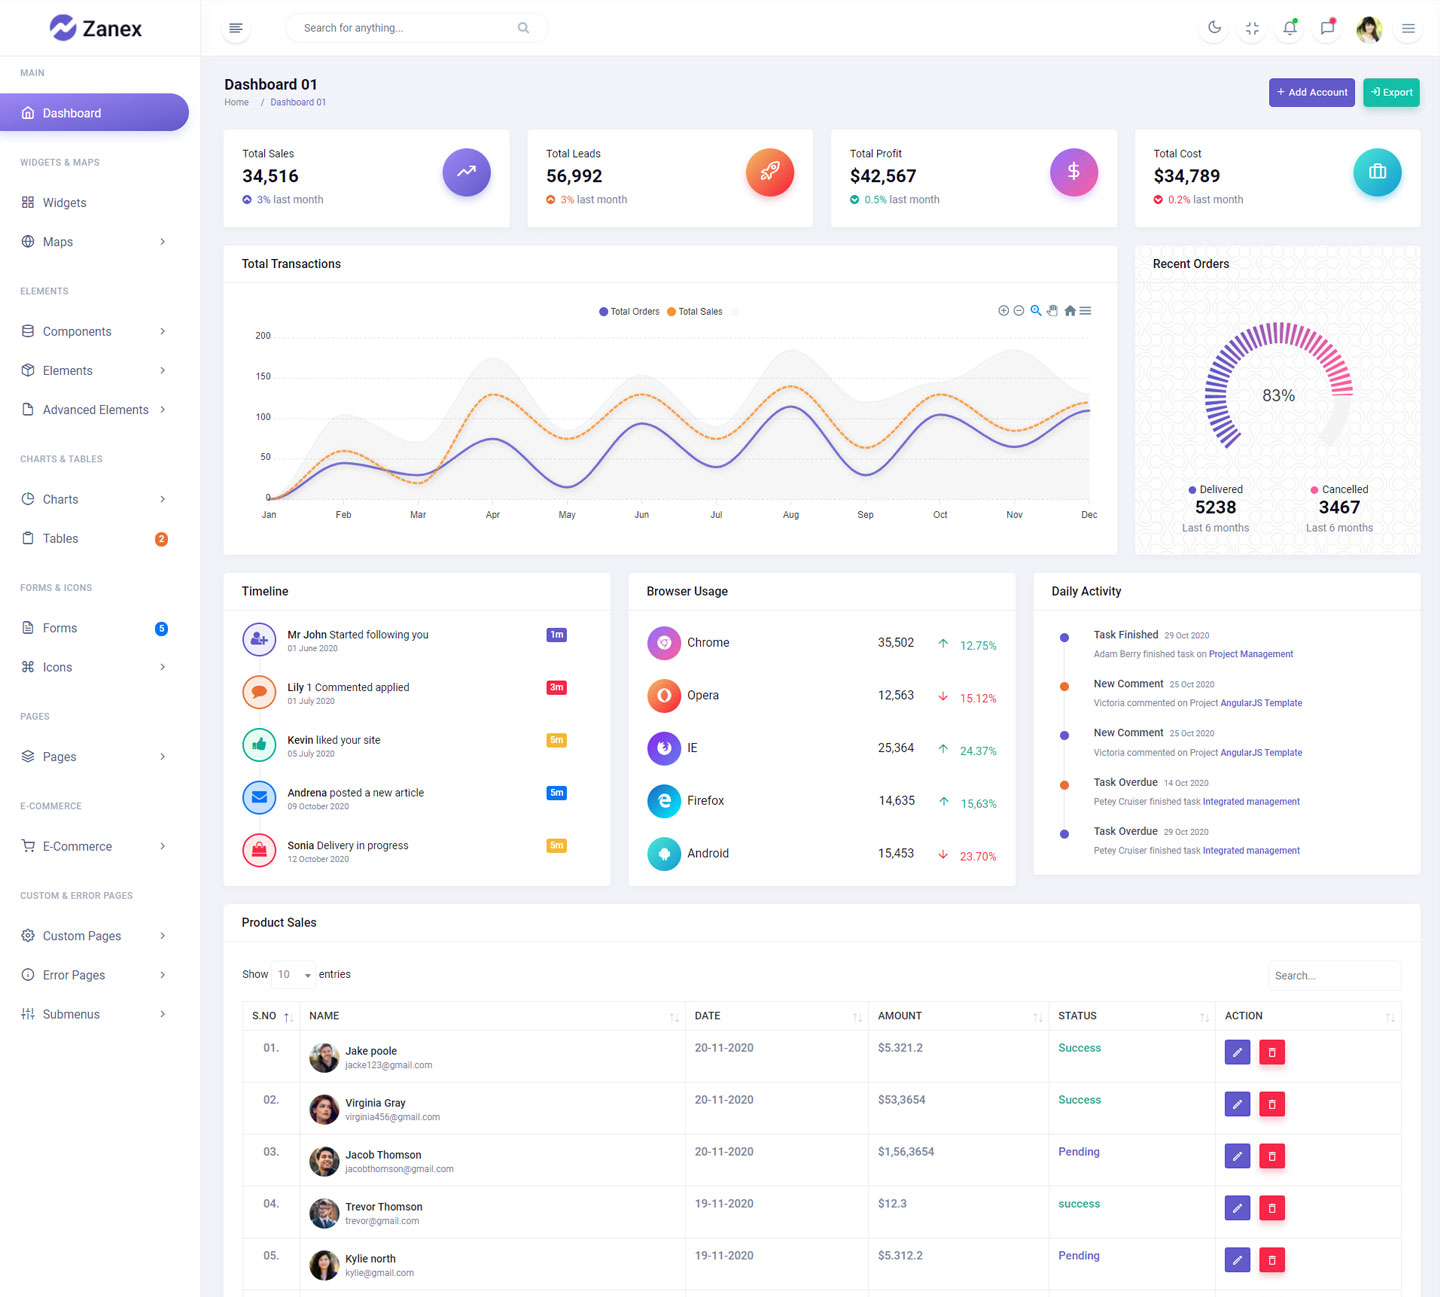Toggle Total Orders series in chart legend
Screen dimensions: 1440x1297
(x=629, y=312)
